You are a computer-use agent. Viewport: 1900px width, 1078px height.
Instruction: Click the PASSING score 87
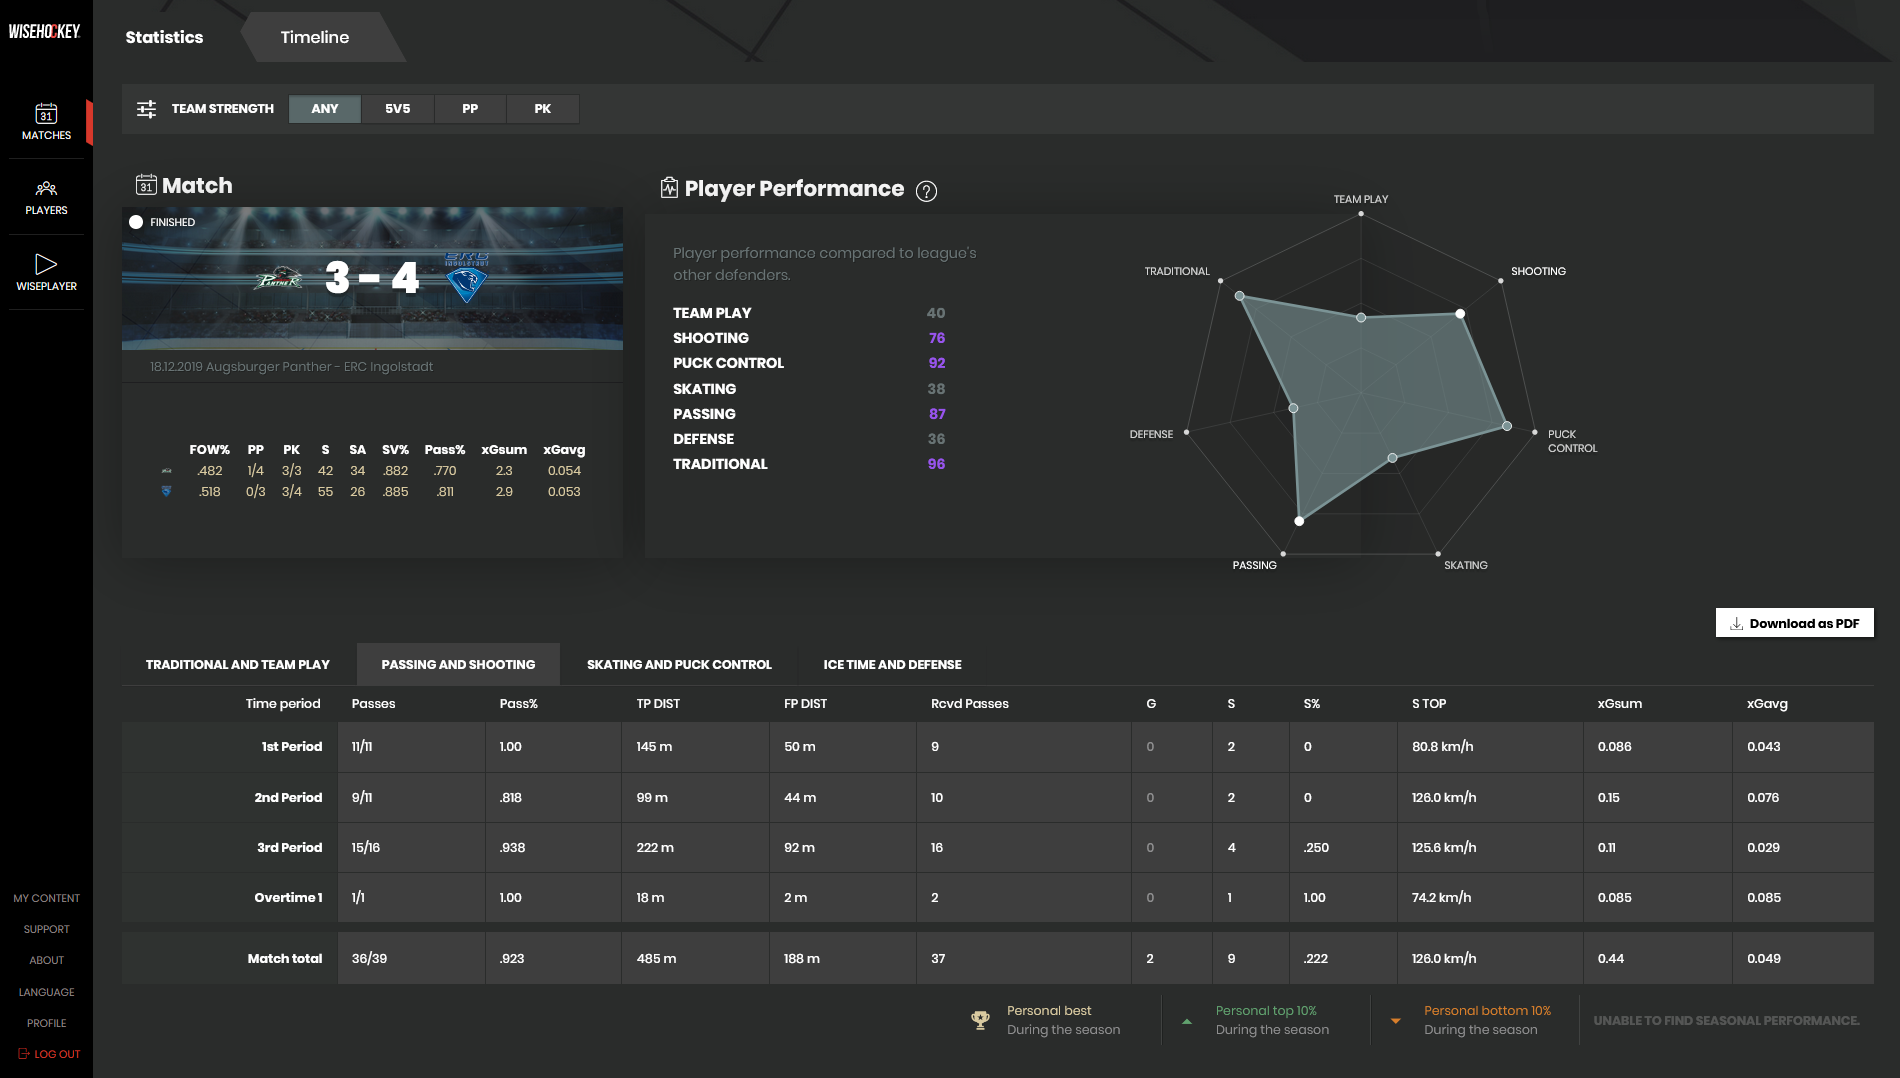[937, 414]
